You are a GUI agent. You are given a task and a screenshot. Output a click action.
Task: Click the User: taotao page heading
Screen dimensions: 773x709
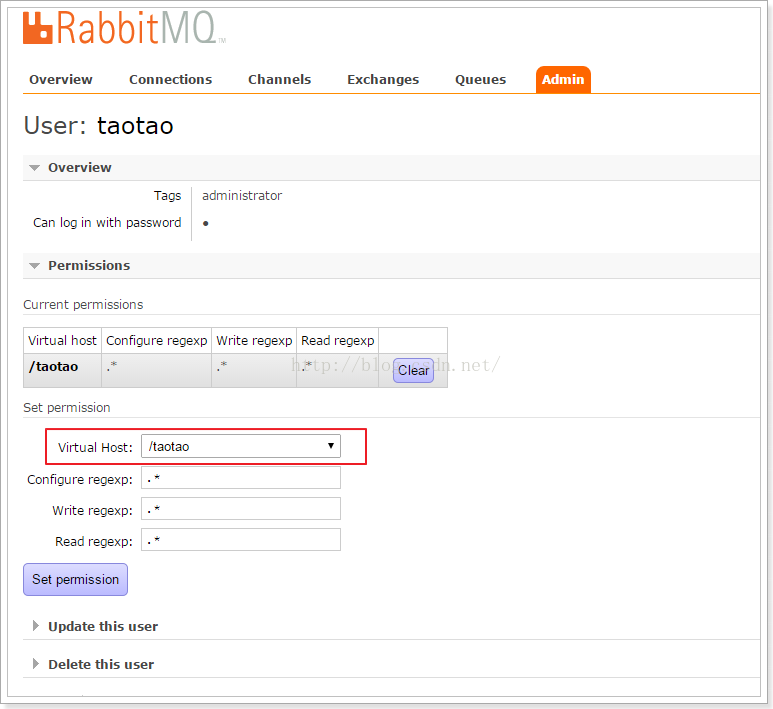coord(99,126)
